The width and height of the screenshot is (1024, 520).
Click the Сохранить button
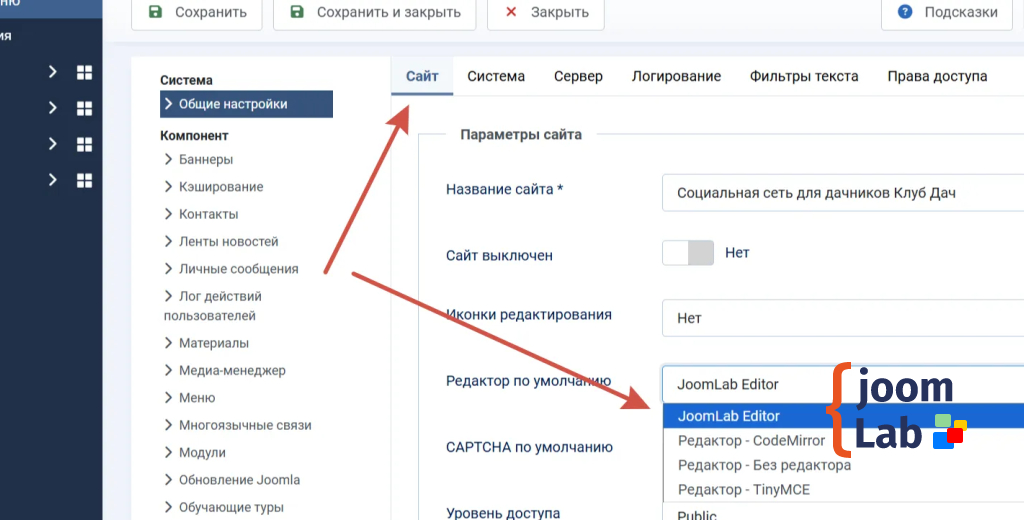tap(197, 12)
